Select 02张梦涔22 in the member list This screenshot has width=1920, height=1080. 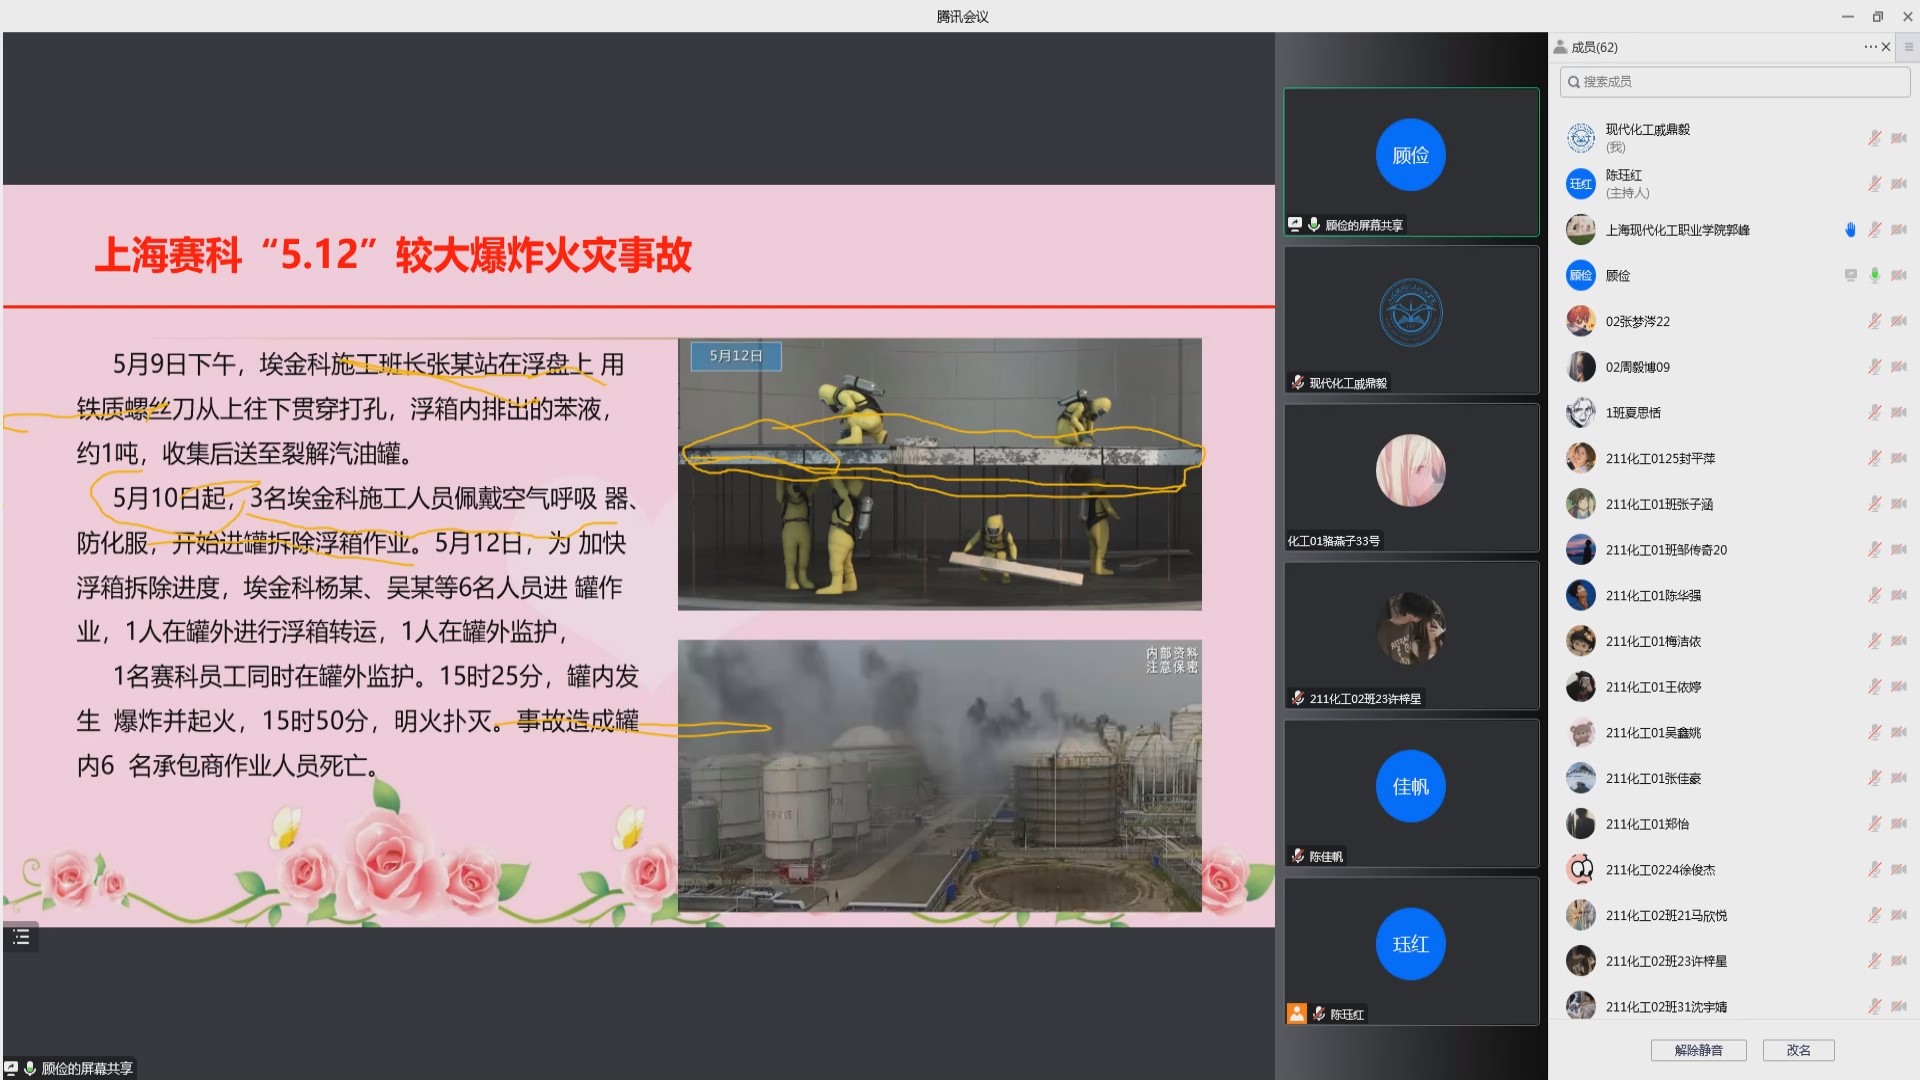(x=1637, y=321)
